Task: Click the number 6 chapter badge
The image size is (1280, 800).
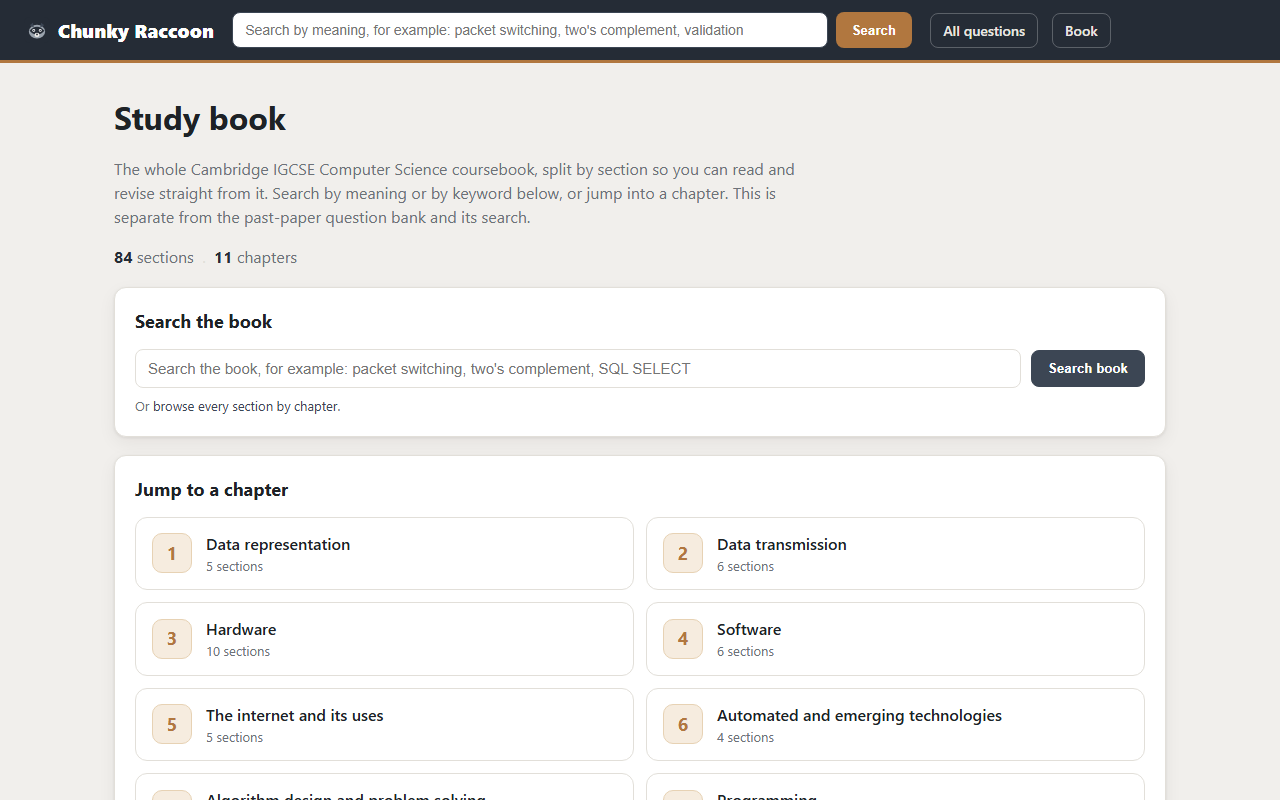Action: point(683,724)
